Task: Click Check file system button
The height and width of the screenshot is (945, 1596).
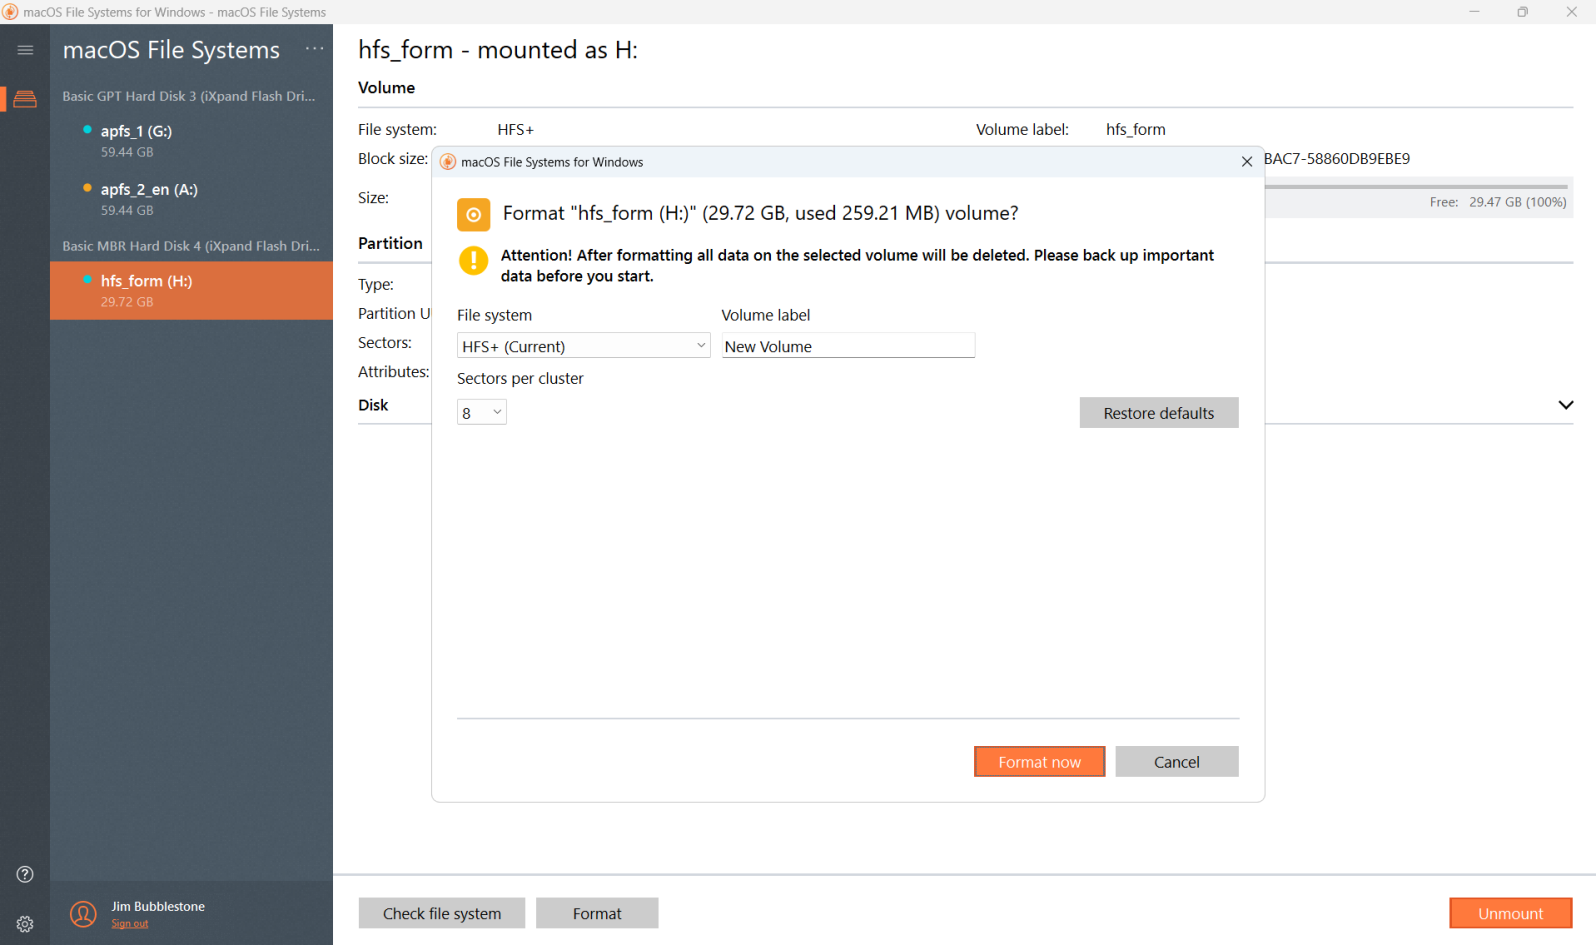Action: coord(442,913)
